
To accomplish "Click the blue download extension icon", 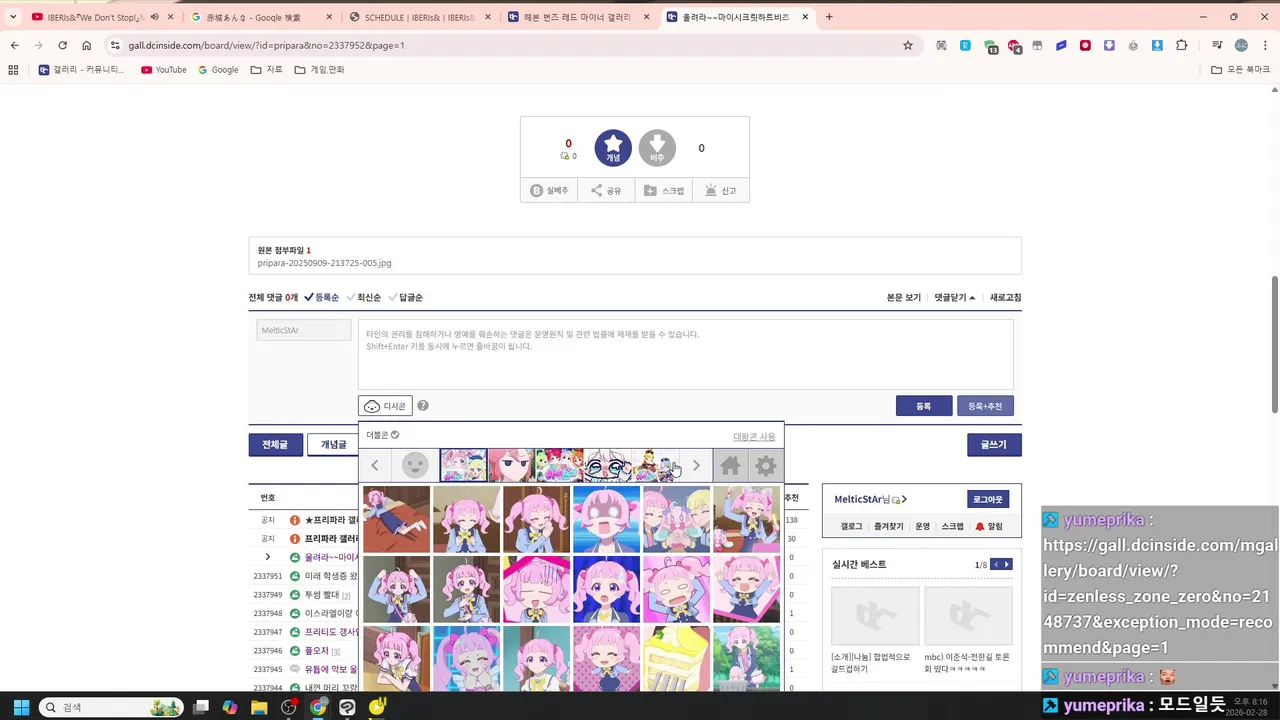I will (1157, 45).
